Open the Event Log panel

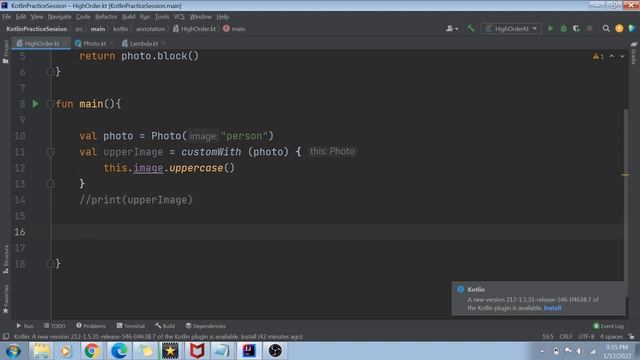click(609, 326)
